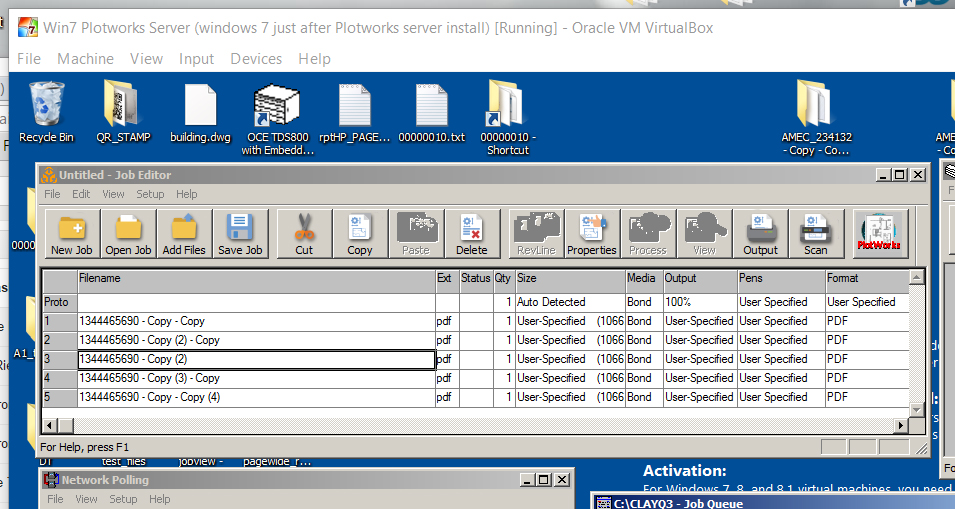Click the New Job toolbar icon
Screen dimensions: 955x509
coord(72,234)
